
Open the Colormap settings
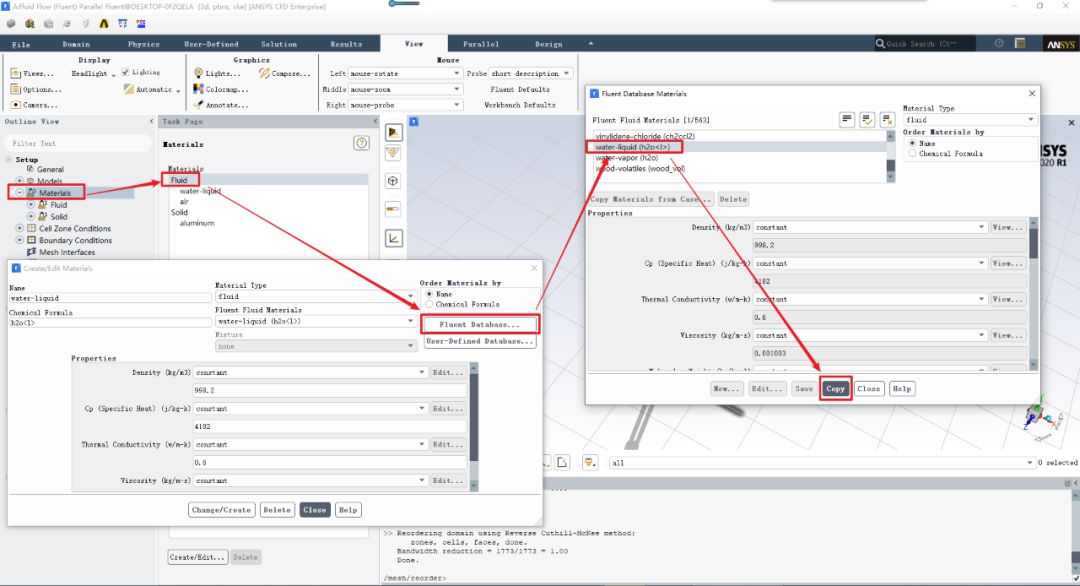click(x=220, y=89)
